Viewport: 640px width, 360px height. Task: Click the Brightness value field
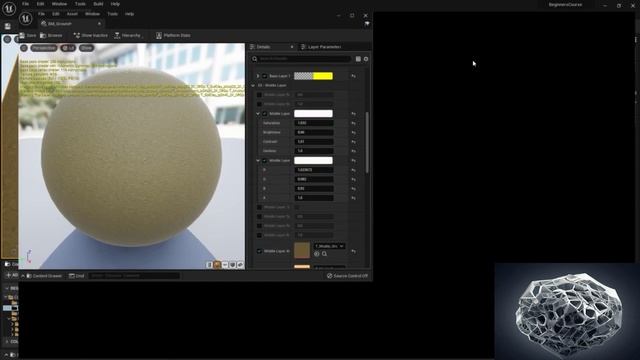[313, 132]
